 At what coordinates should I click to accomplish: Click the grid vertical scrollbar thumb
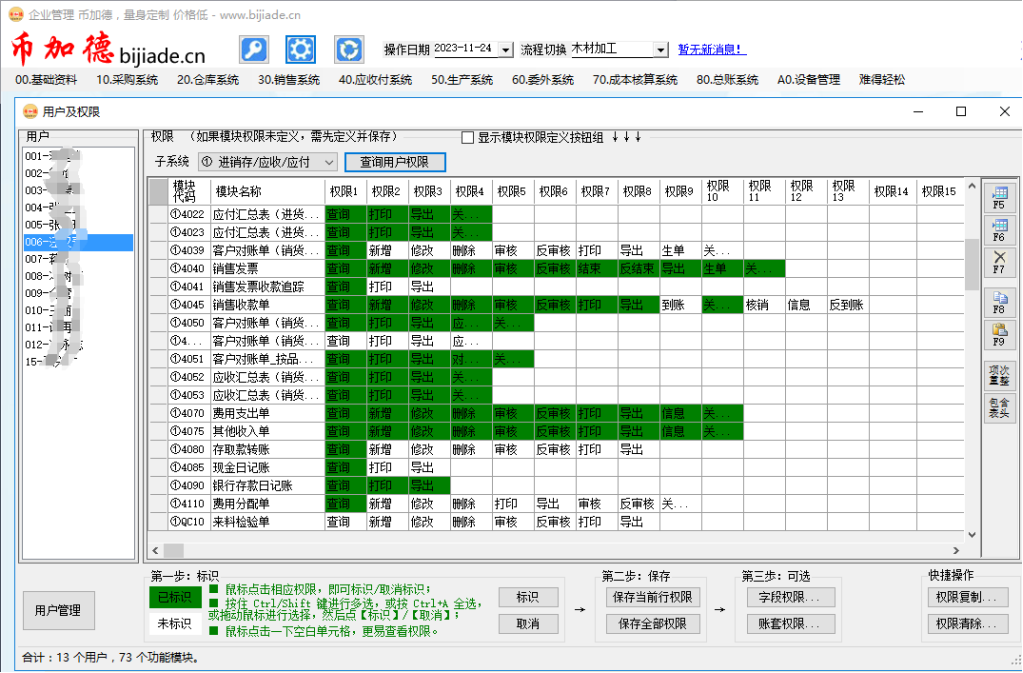971,263
